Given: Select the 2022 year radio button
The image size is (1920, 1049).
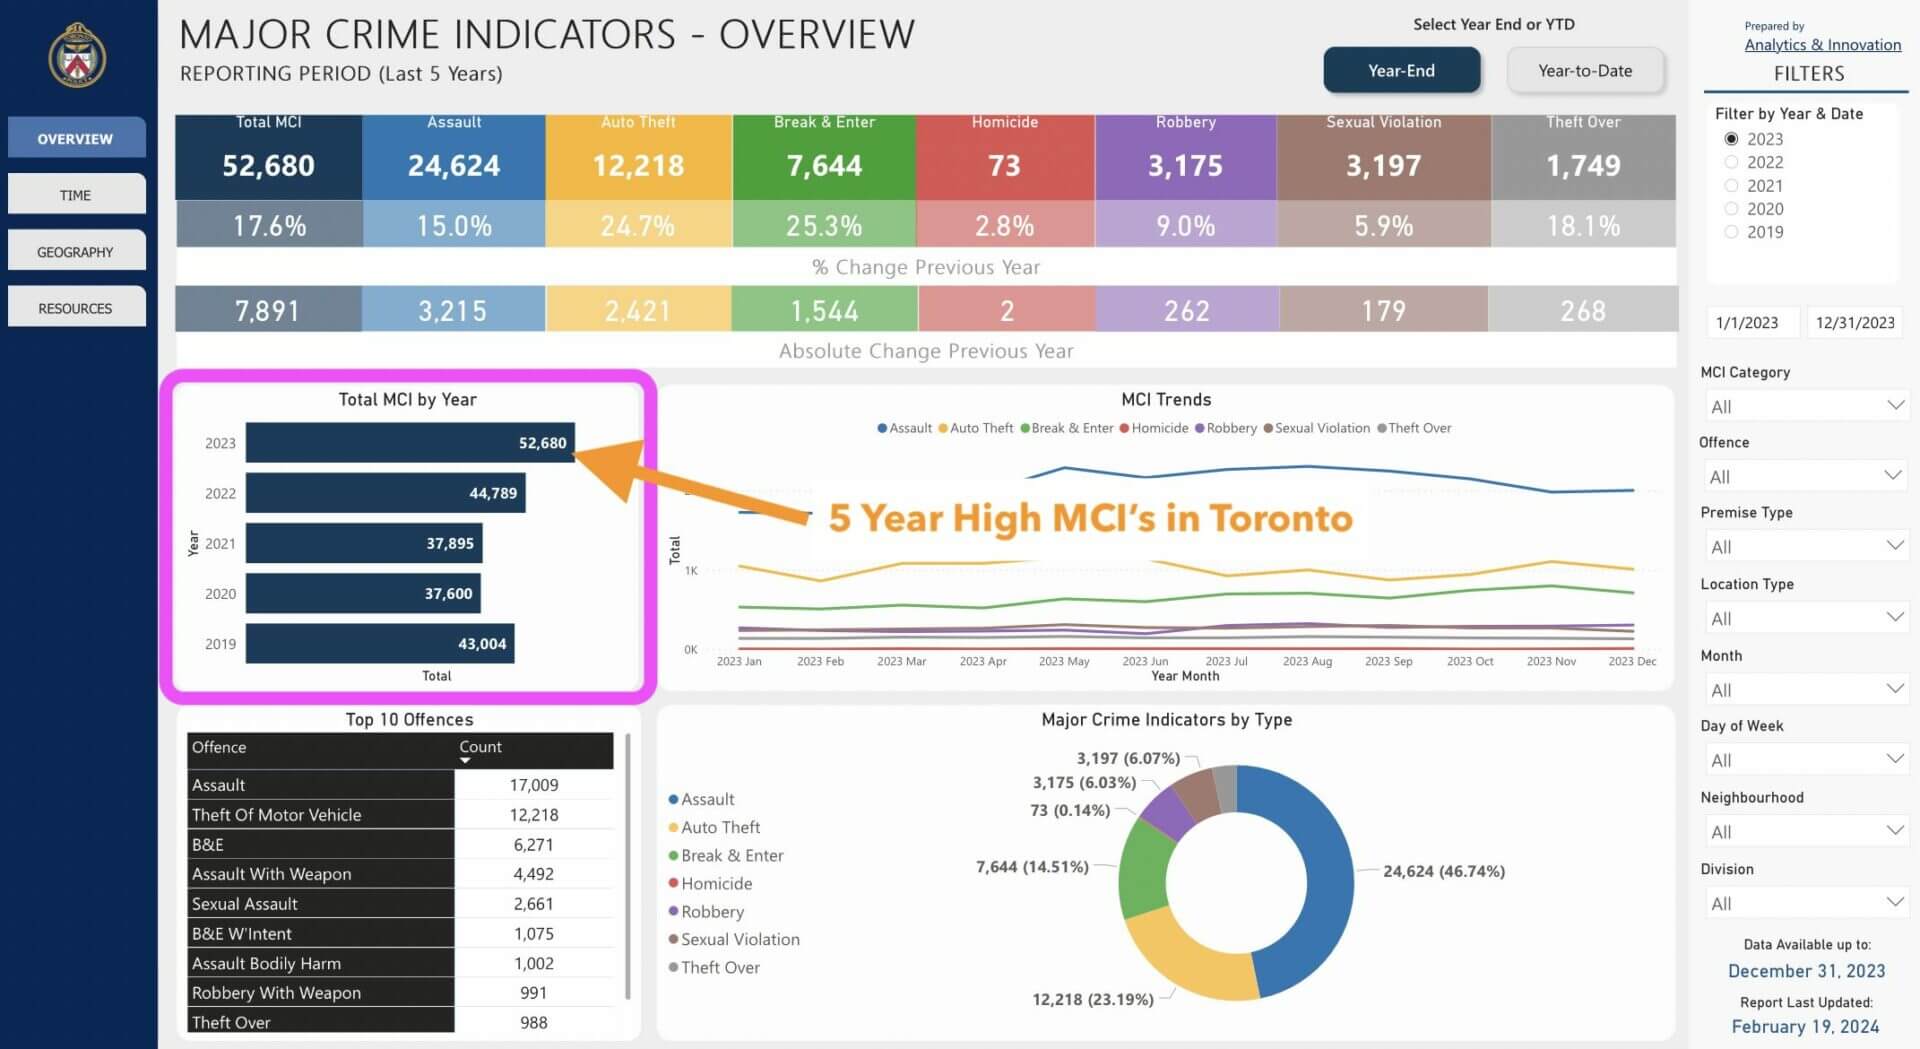Looking at the screenshot, I should tap(1731, 162).
